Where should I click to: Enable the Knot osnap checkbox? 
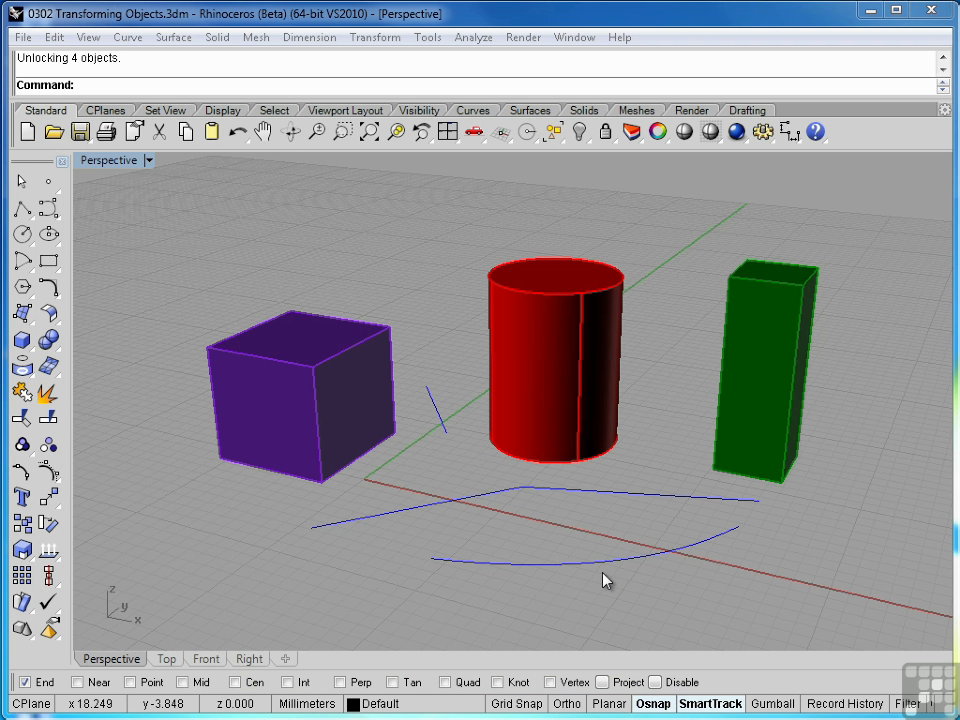(x=498, y=682)
